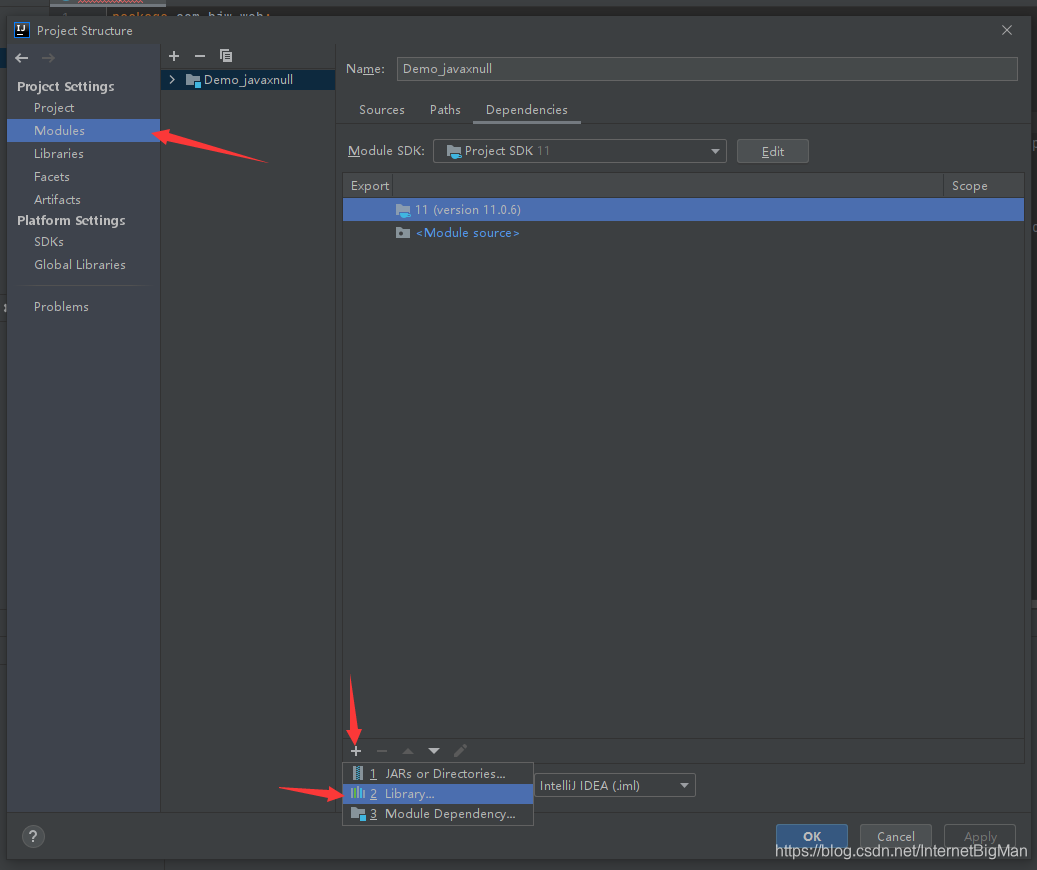Click the Module source folder icon
Viewport: 1037px width, 870px height.
pos(403,233)
